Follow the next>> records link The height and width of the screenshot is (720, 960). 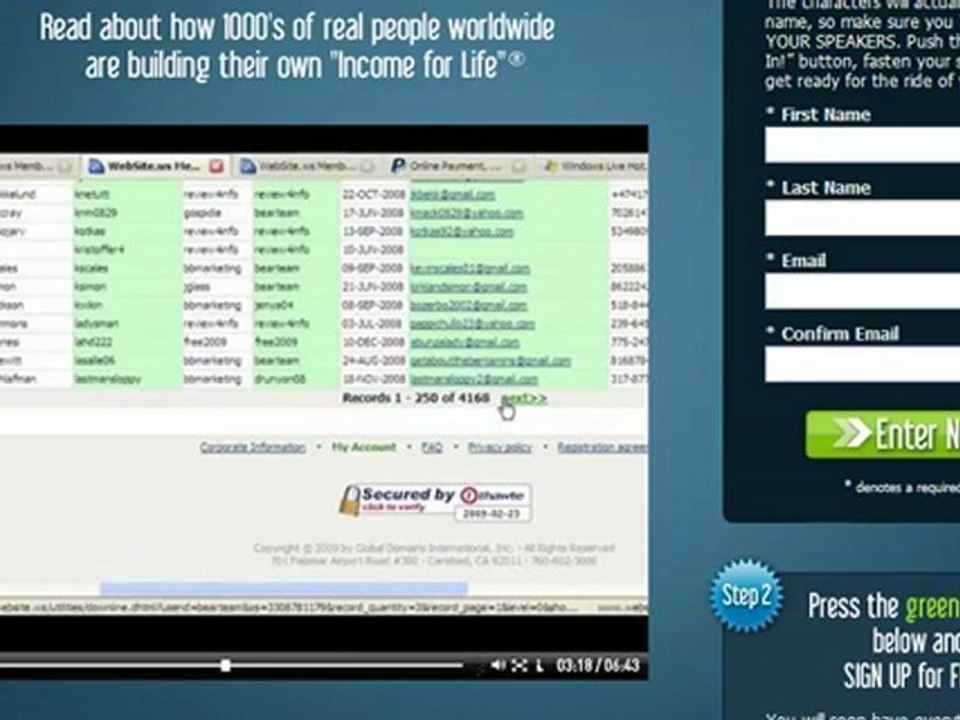[x=524, y=399]
